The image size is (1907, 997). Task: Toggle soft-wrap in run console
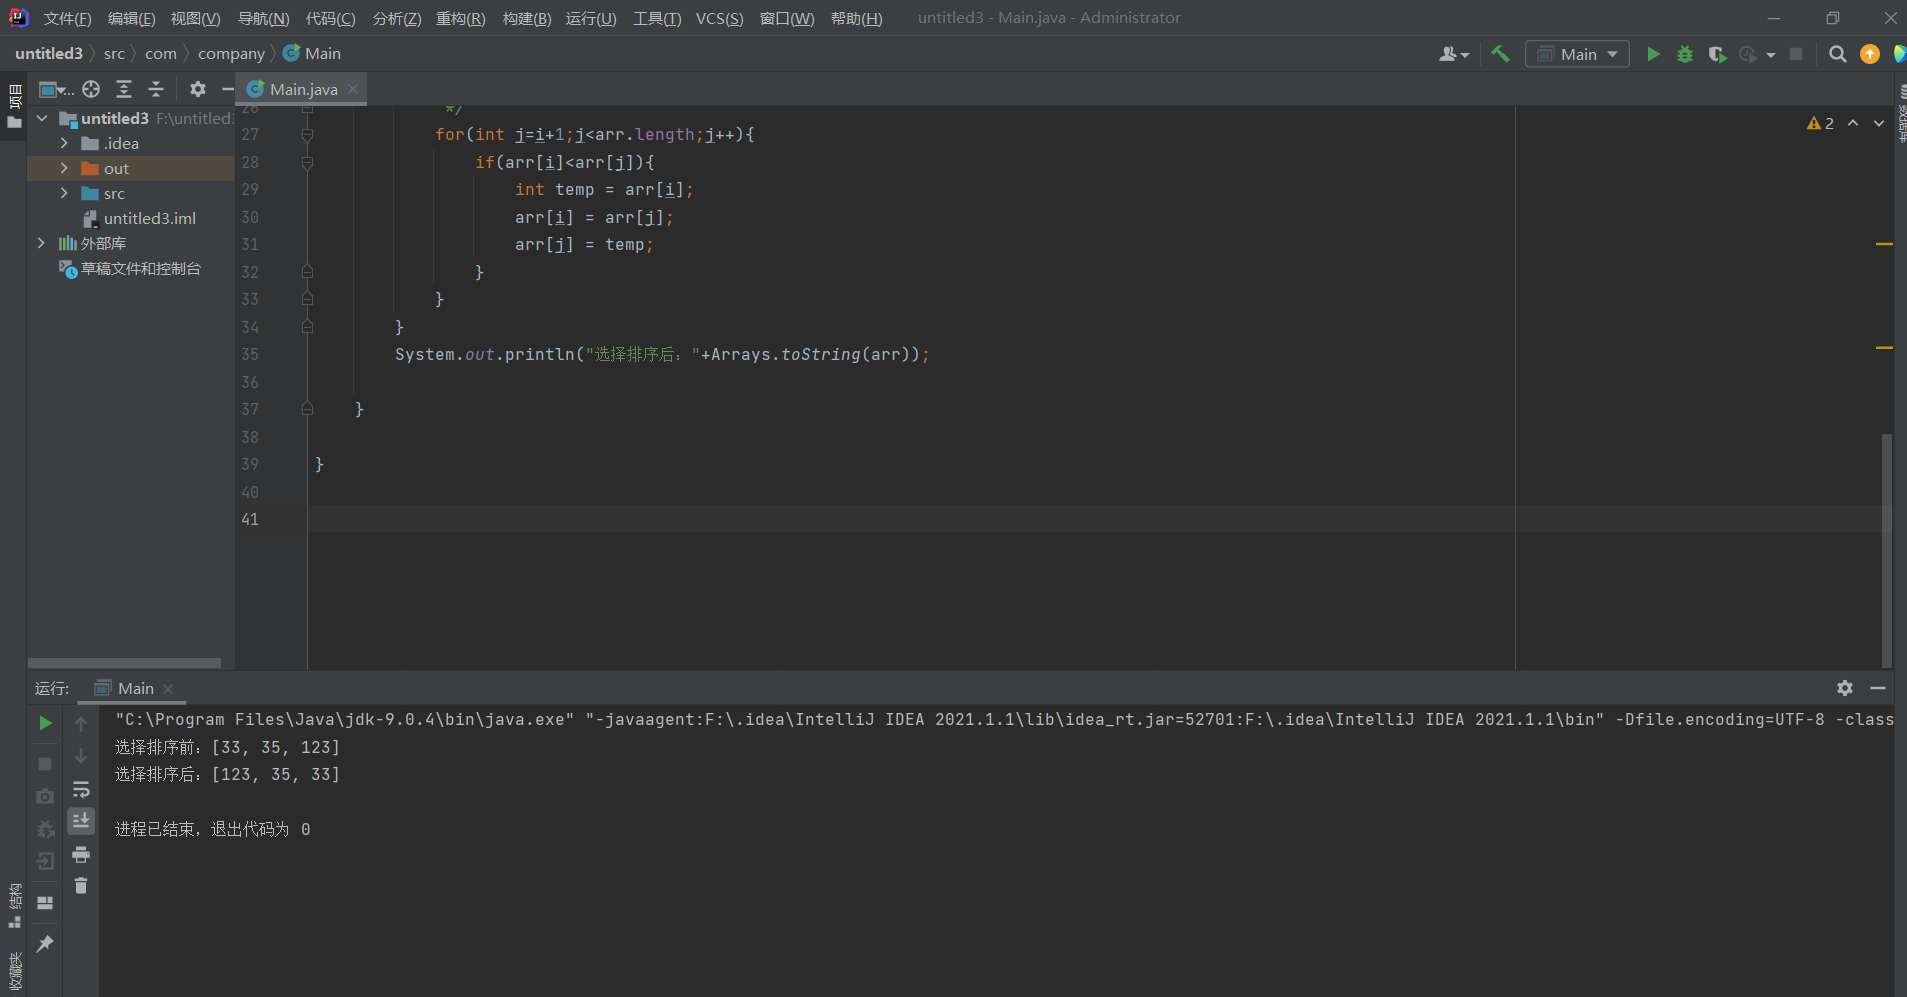pos(81,790)
